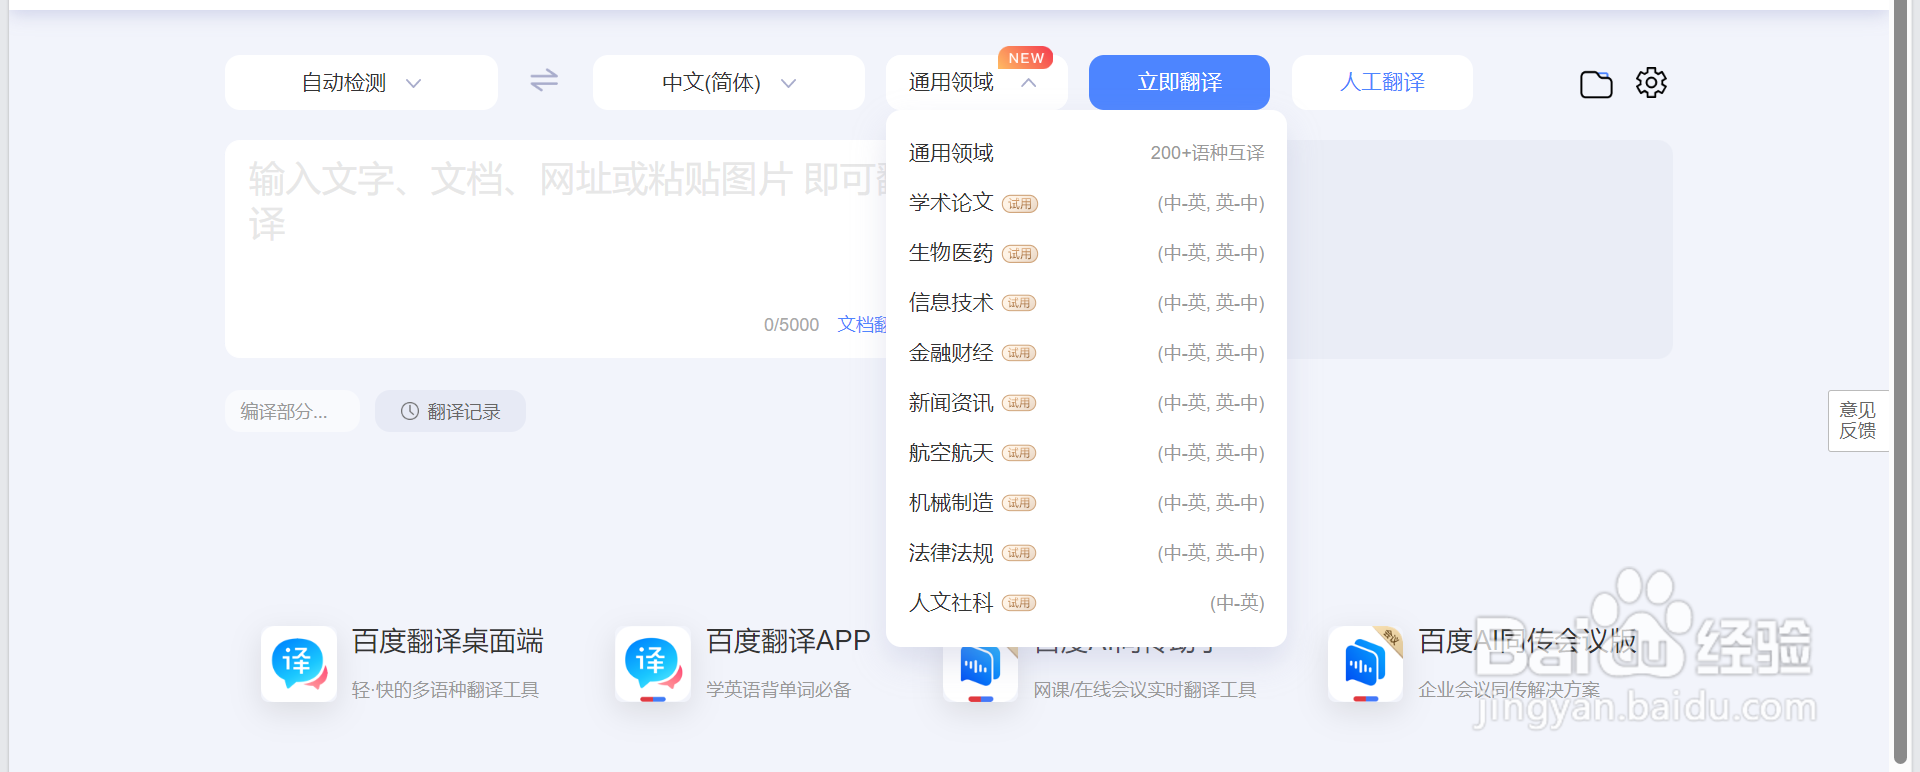Select 生物医药 domain option
Screen dimensions: 1920x772
pos(1086,253)
